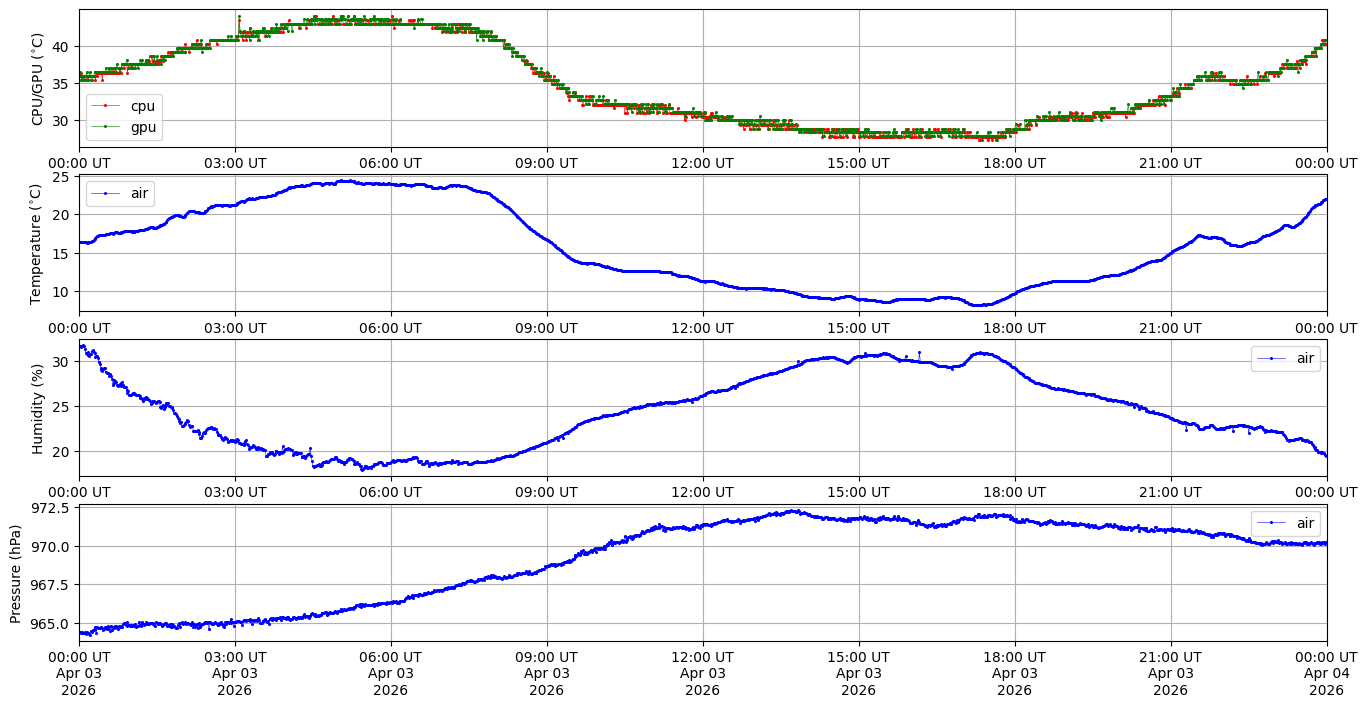Image resolution: width=1367 pixels, height=707 pixels.
Task: Click the 40 tick on the CPU/GPU axis
Action: 59,46
